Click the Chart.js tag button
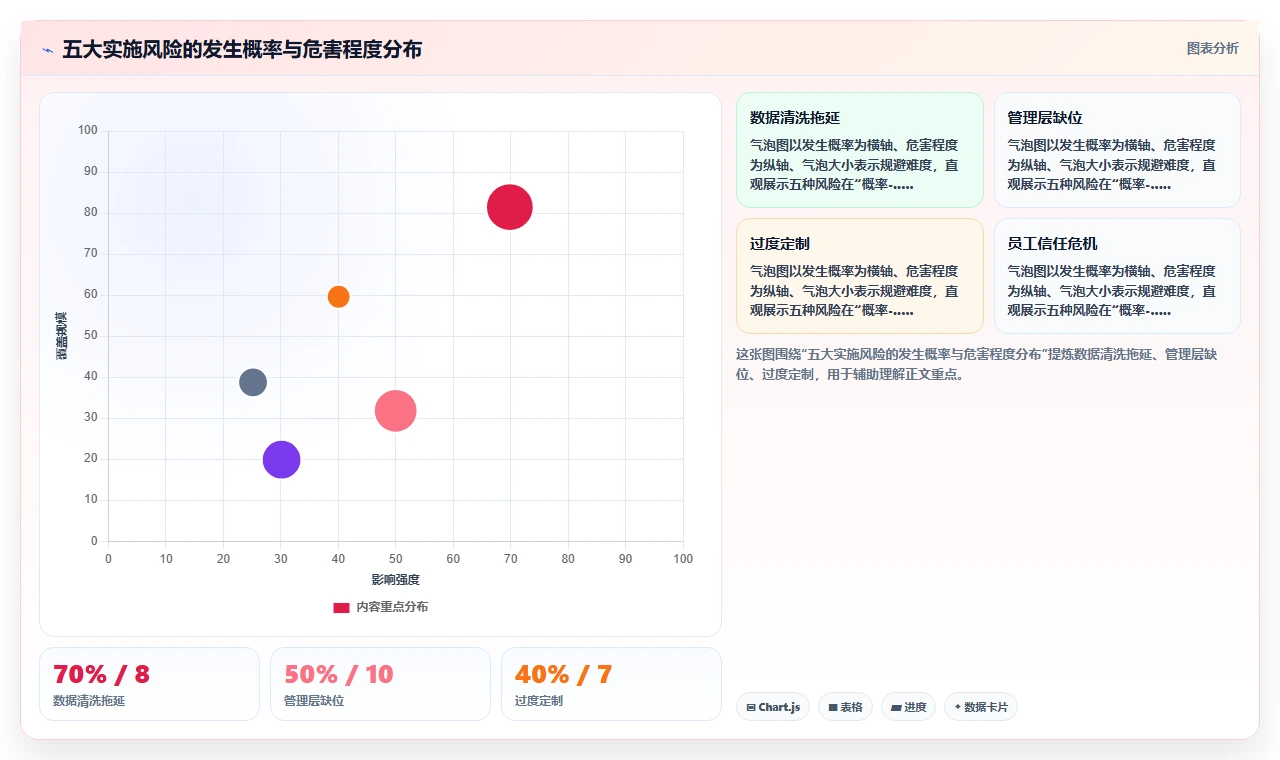Screen dimensions: 1280x760 pyautogui.click(x=773, y=707)
